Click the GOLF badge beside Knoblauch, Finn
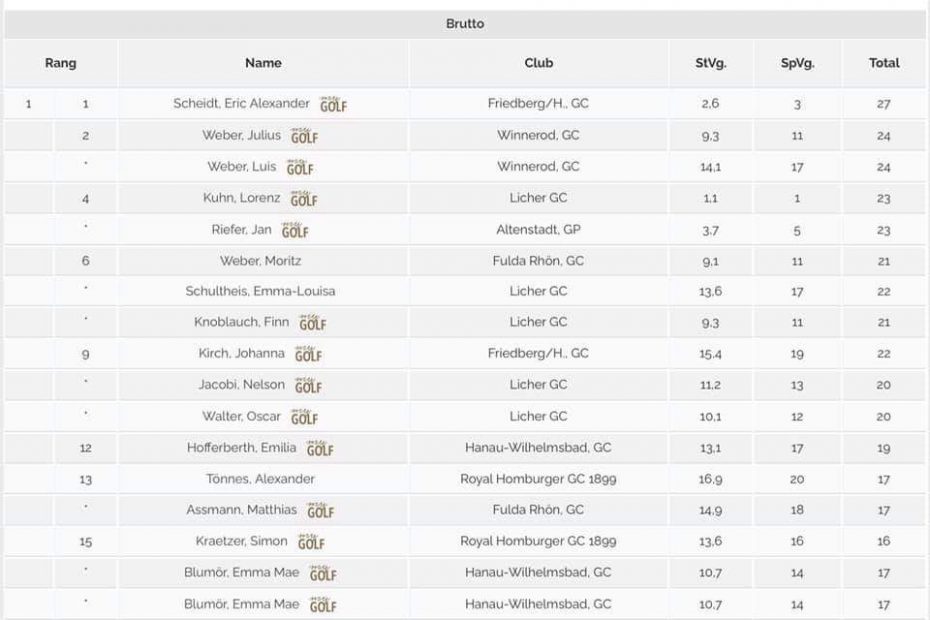The image size is (930, 620). (313, 323)
